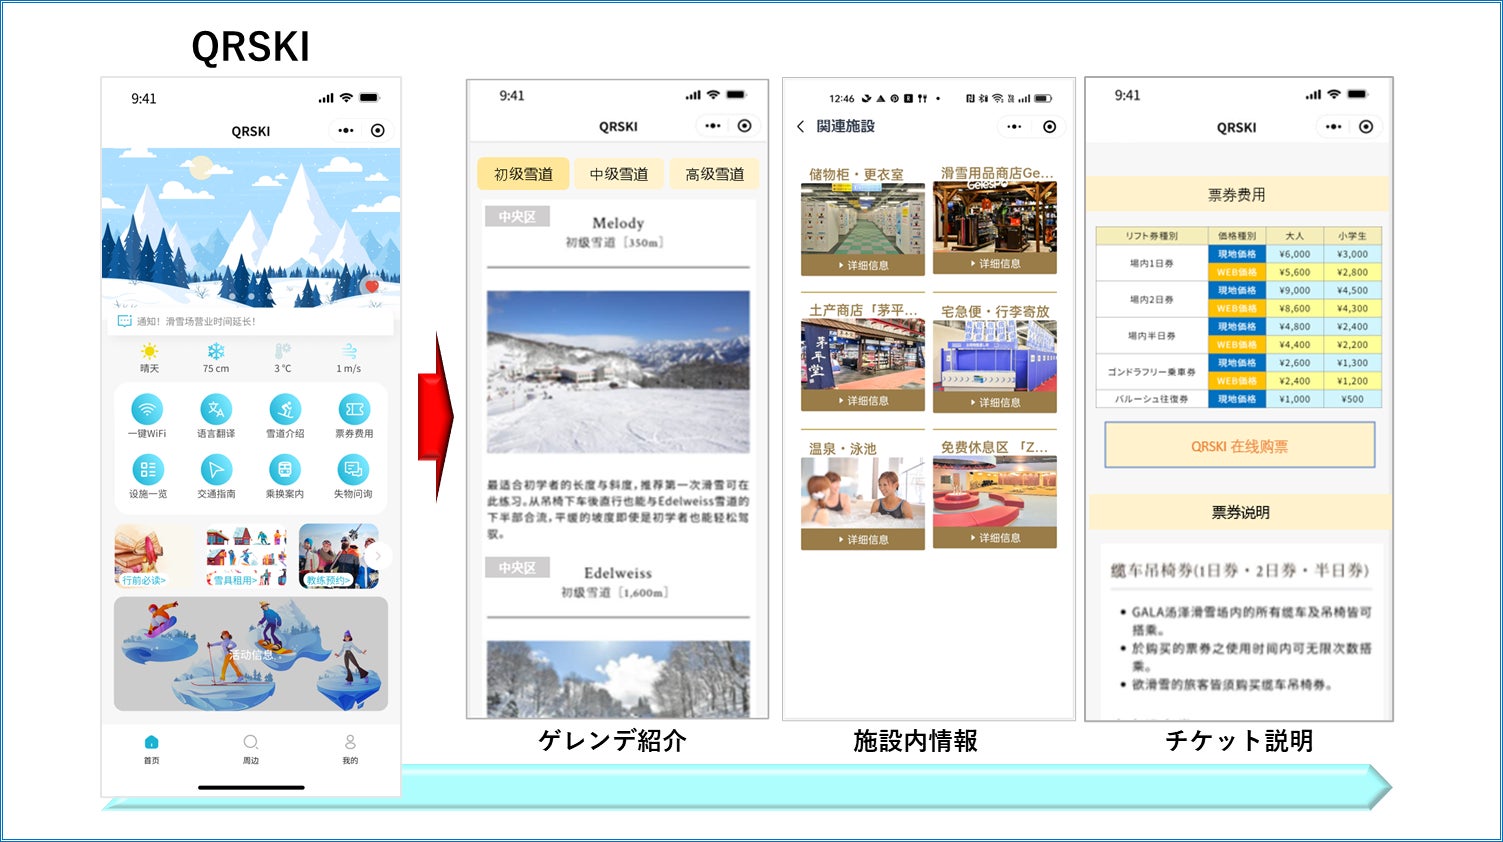Viewport: 1503px width, 842px height.
Task: Open the 交通指南 transport guide icon
Action: [216, 470]
